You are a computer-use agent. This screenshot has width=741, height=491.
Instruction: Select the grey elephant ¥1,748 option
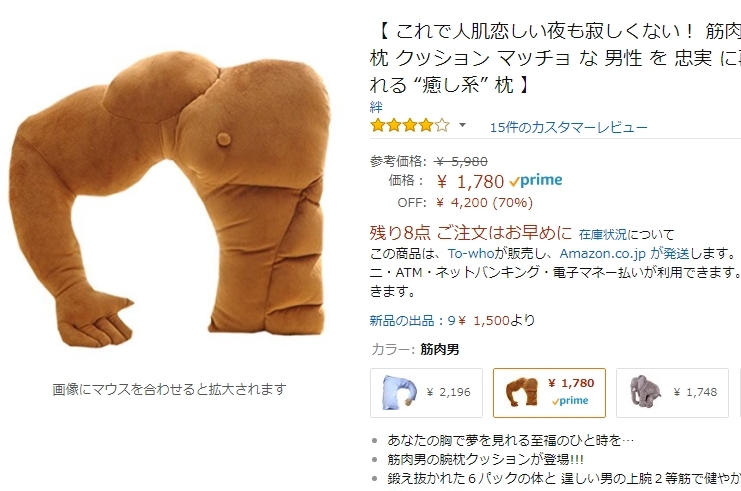(672, 393)
